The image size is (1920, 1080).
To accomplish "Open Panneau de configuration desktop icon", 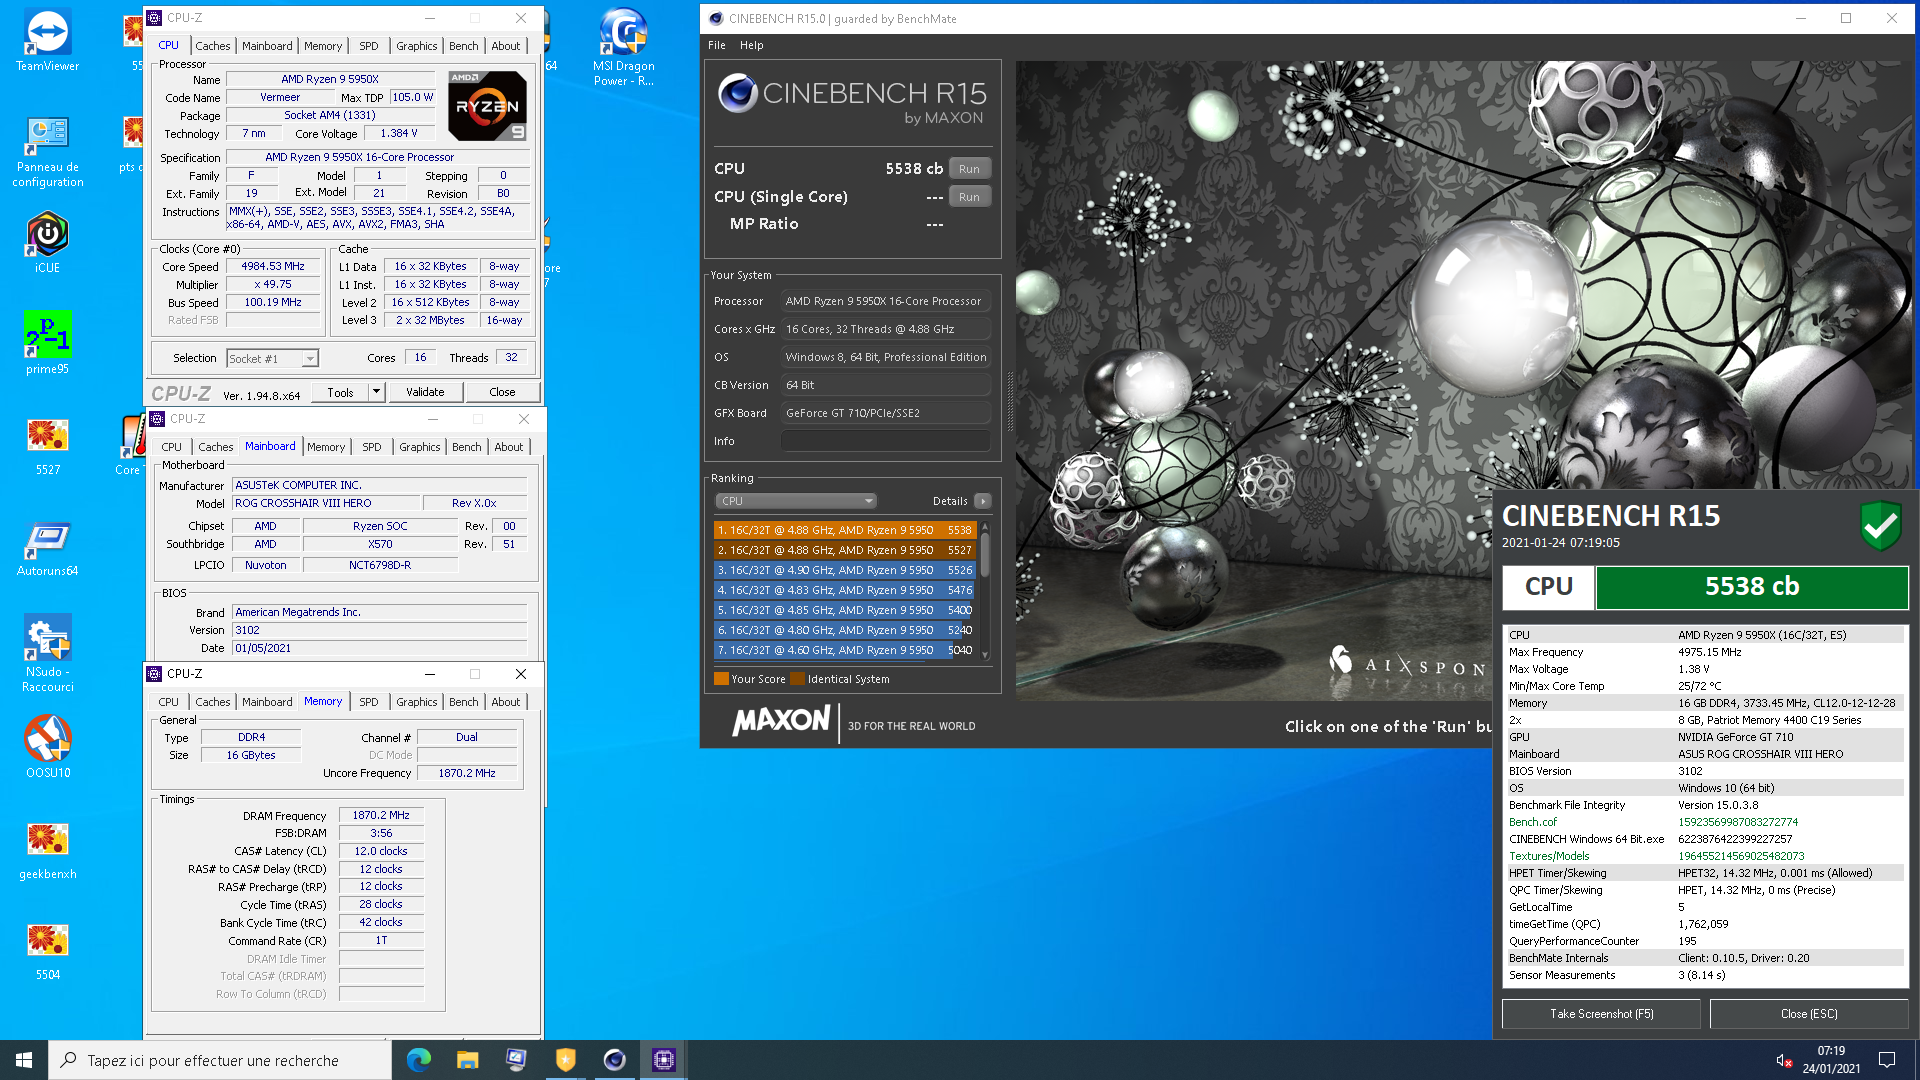I will click(47, 151).
